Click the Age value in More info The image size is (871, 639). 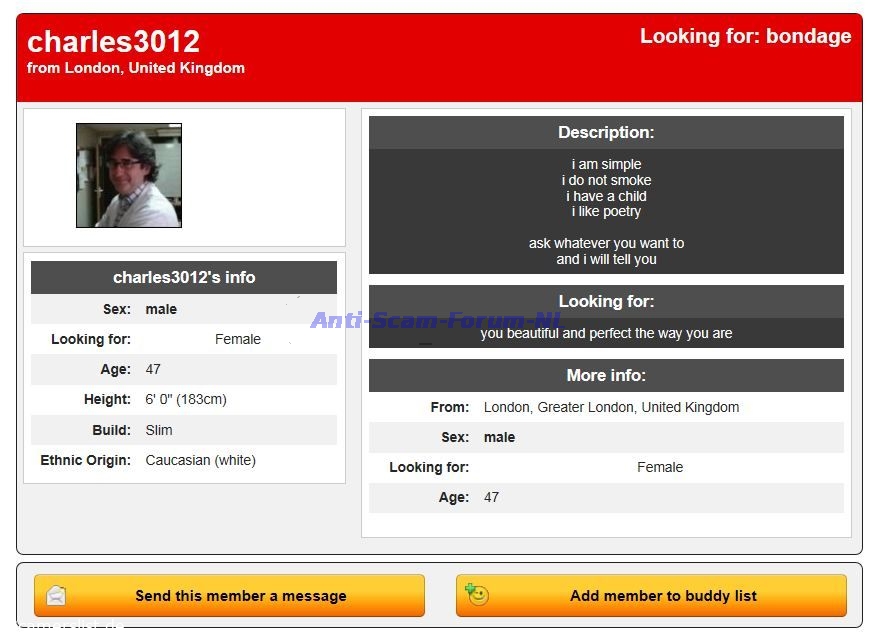click(x=491, y=498)
